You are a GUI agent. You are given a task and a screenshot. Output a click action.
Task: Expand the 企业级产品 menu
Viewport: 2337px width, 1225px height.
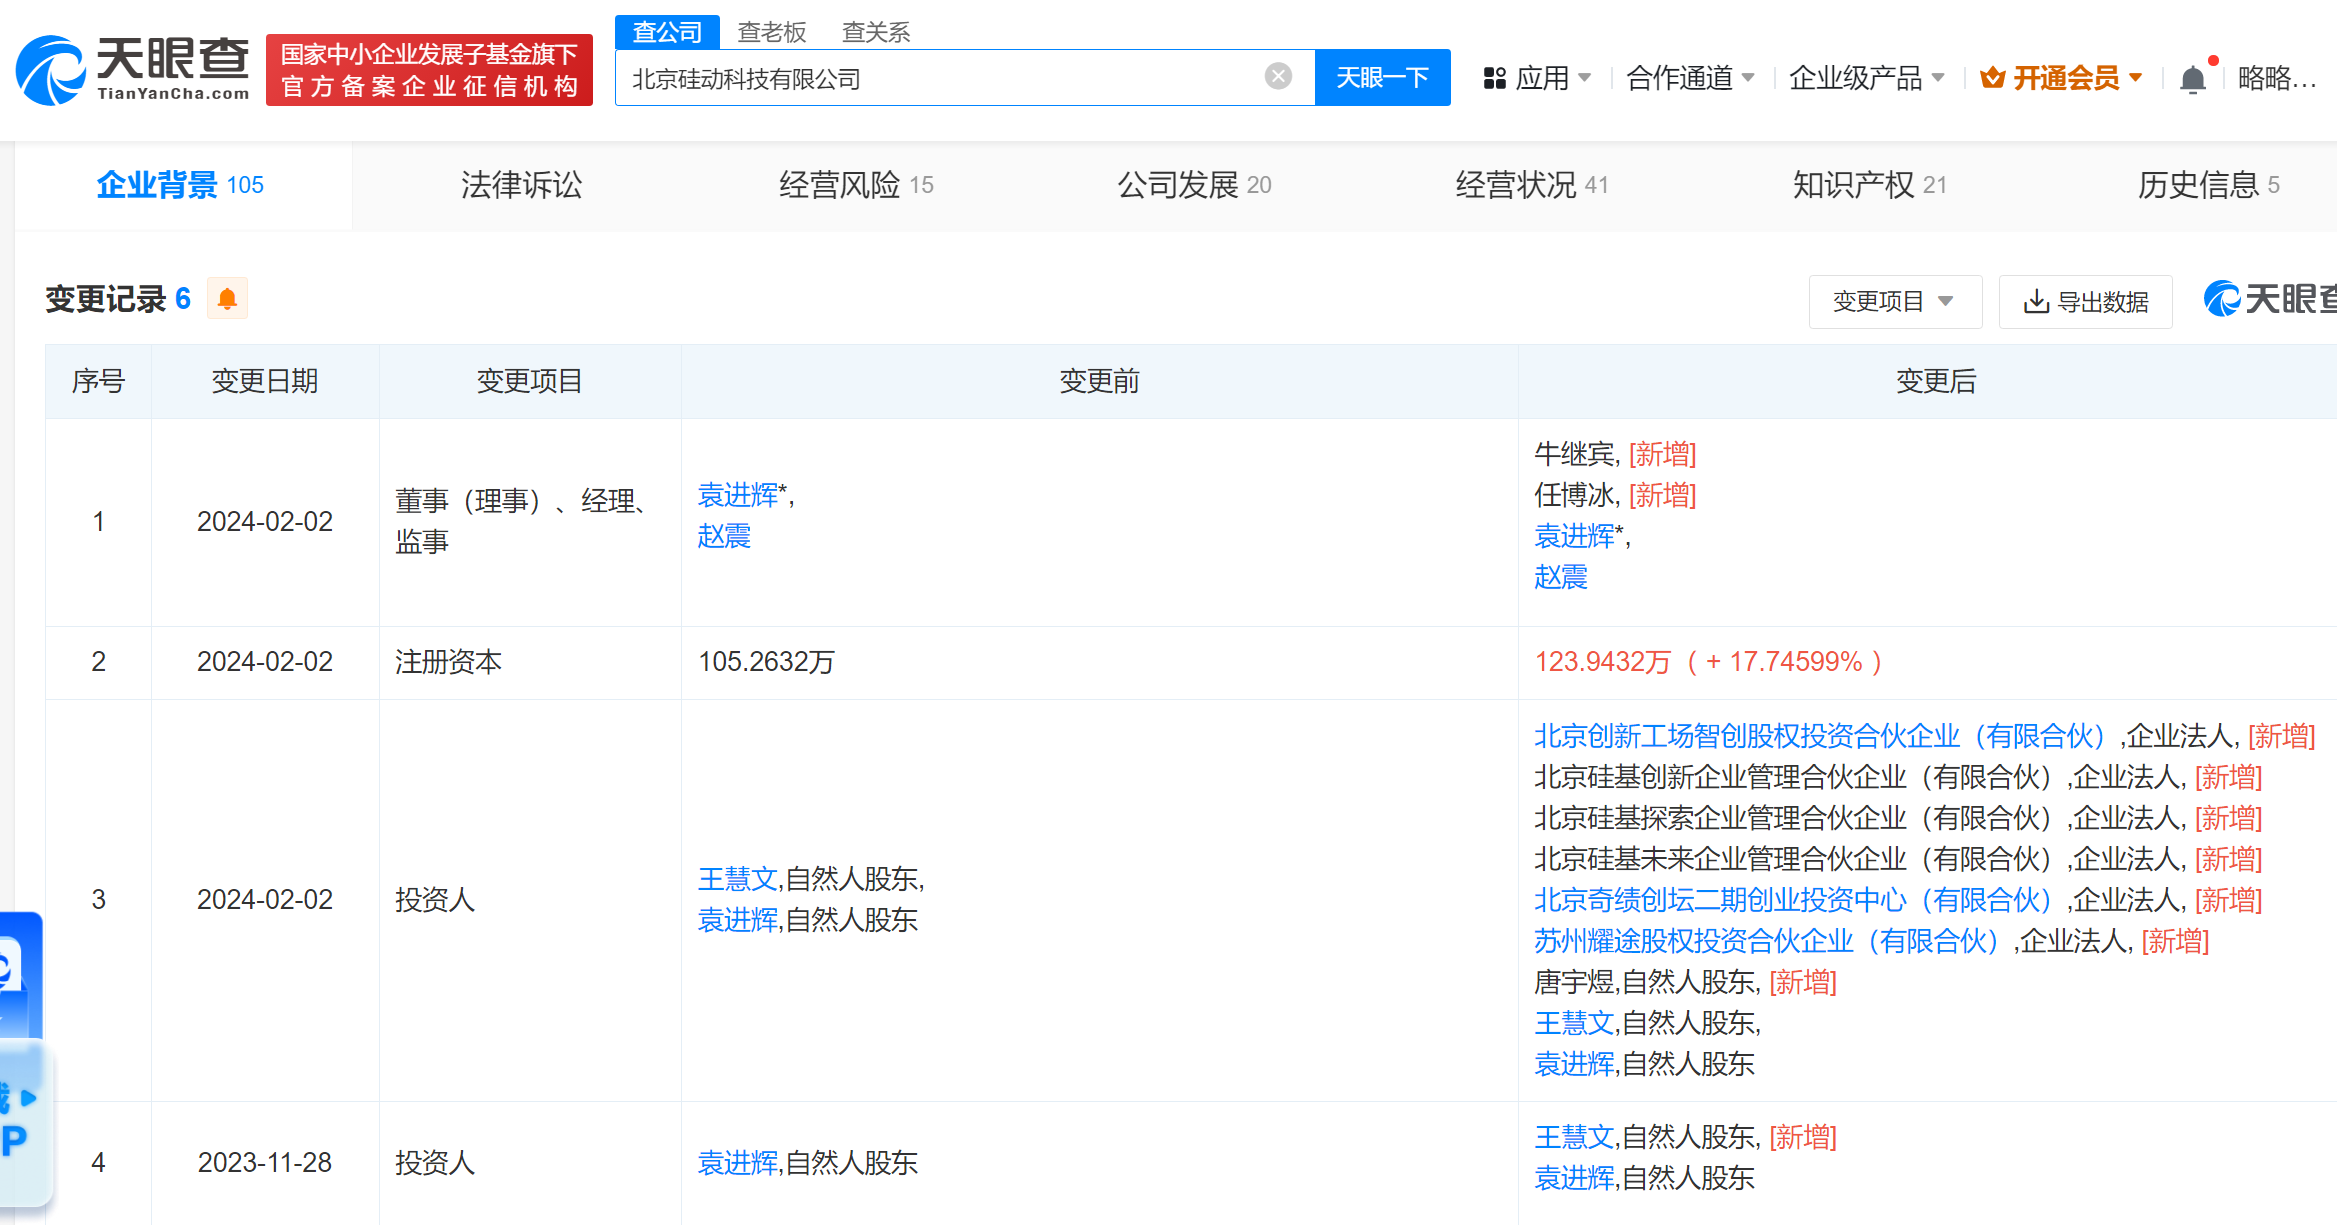(x=1866, y=78)
